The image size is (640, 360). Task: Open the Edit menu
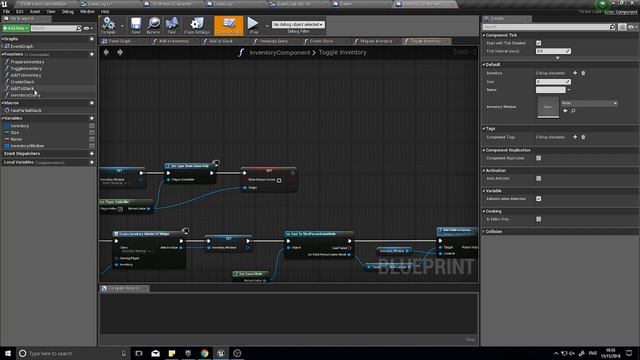(x=20, y=11)
